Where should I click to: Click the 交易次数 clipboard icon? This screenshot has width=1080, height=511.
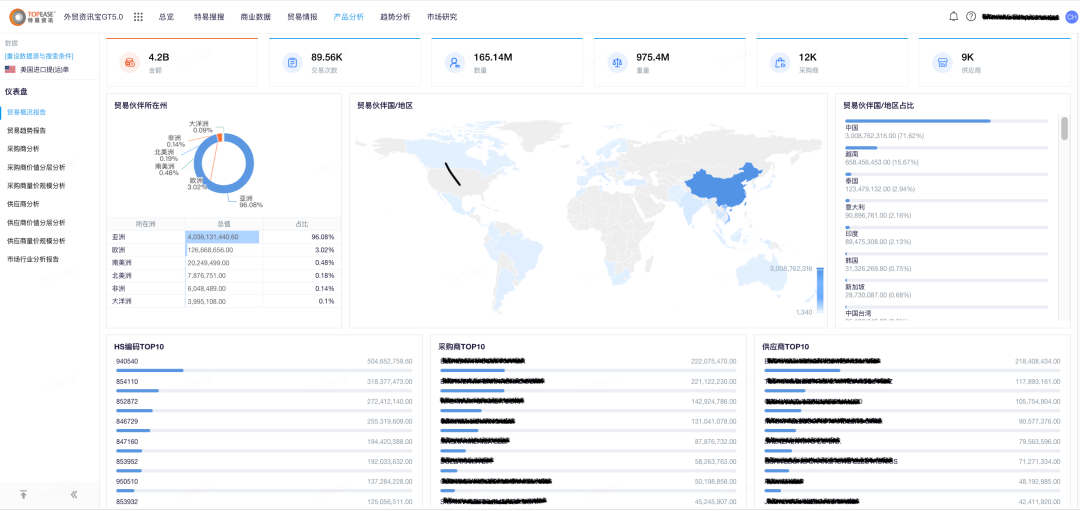(x=293, y=63)
